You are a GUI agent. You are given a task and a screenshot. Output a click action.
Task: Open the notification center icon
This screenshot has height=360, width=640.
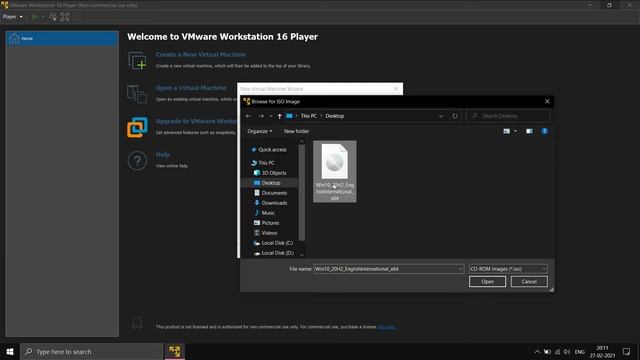[x=626, y=351]
